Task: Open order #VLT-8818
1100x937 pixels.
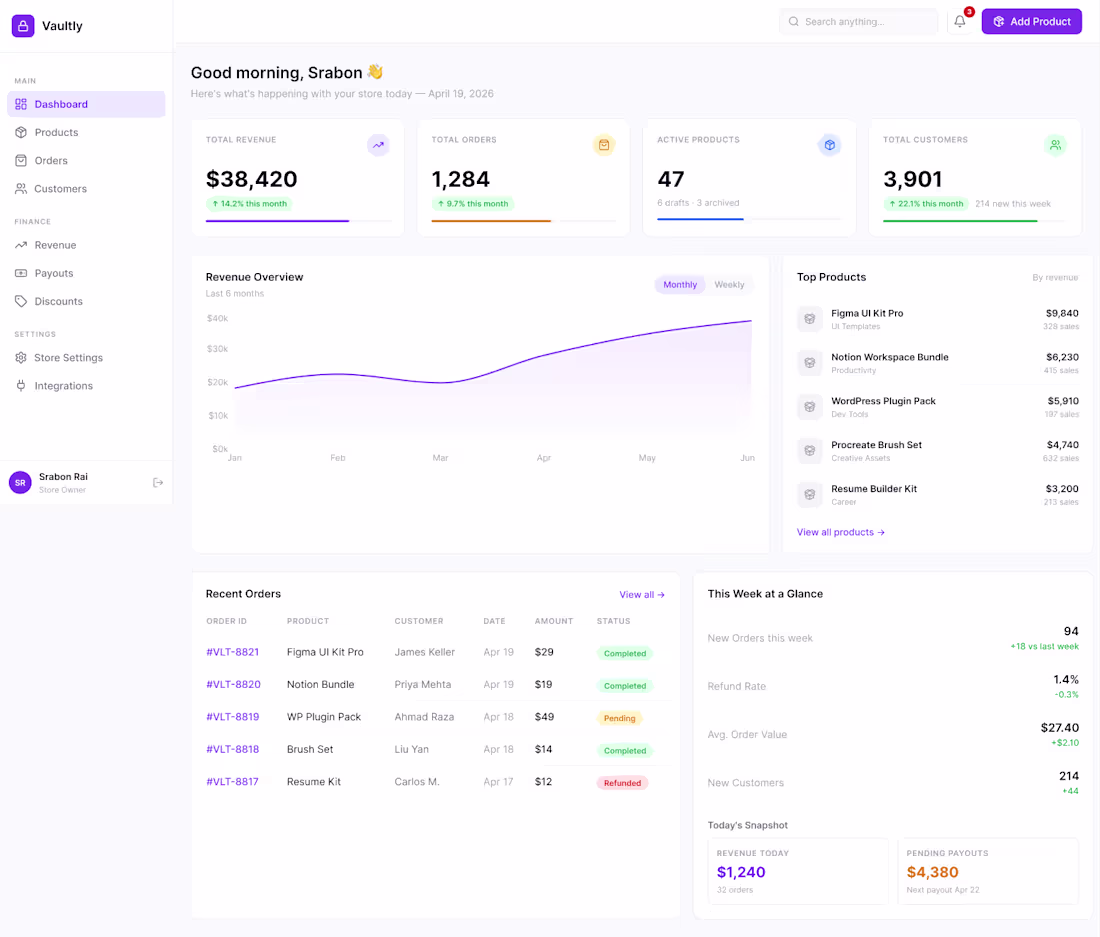Action: pos(232,749)
